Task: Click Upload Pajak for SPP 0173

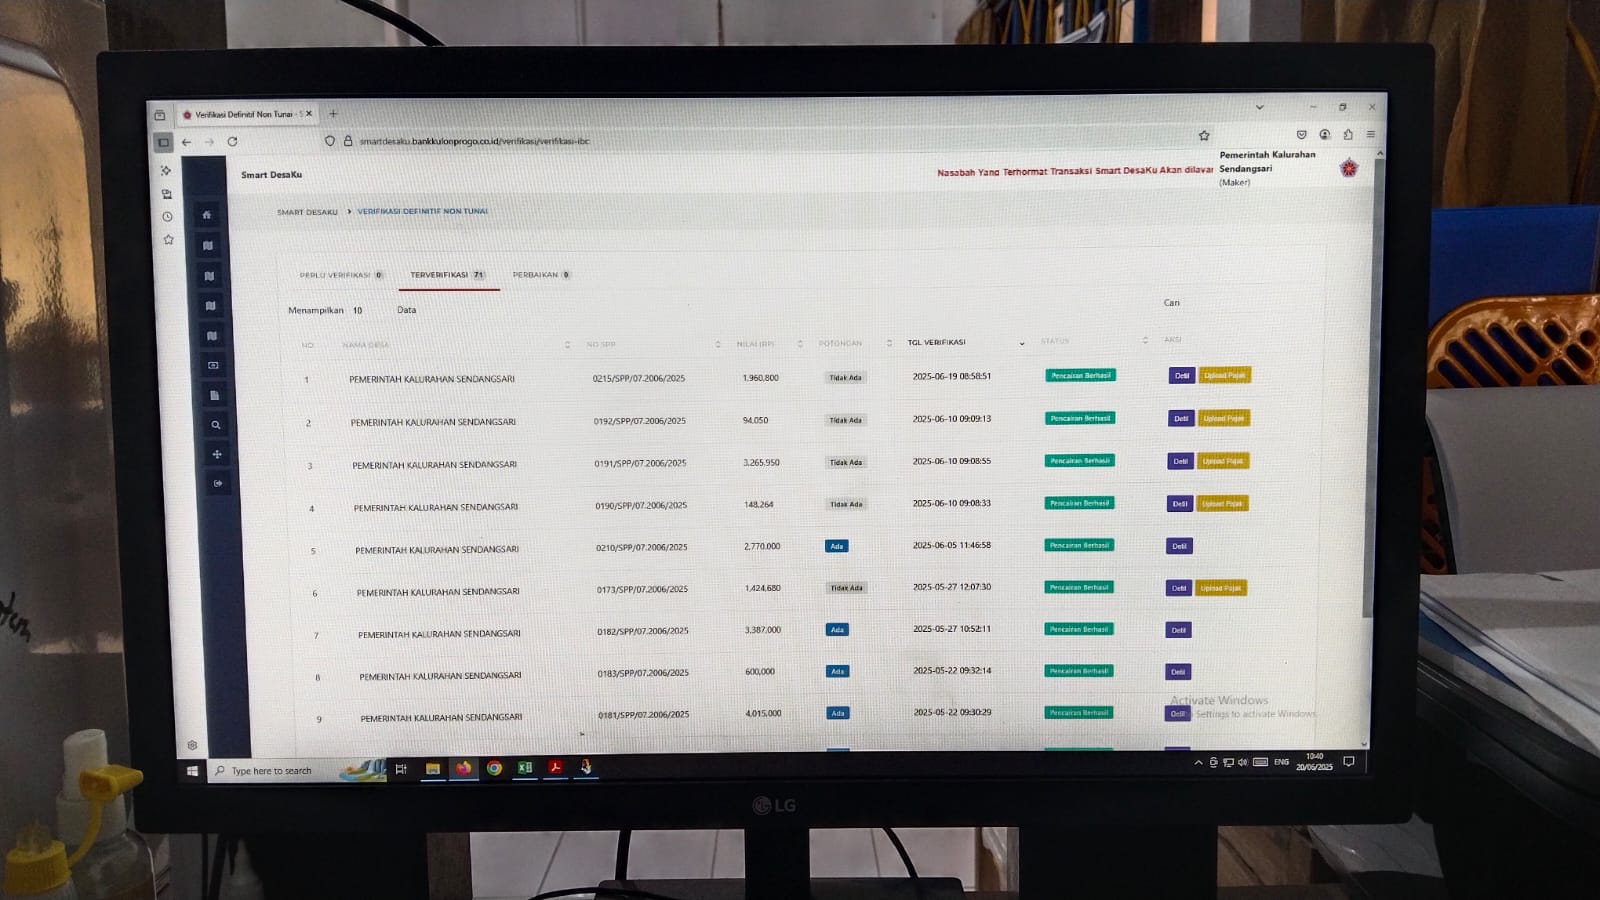Action: [x=1221, y=588]
